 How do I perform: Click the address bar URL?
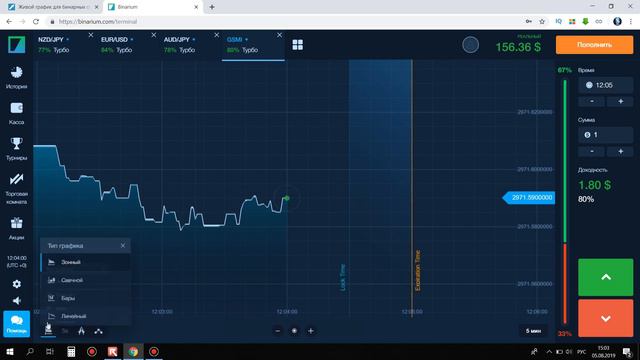click(98, 22)
